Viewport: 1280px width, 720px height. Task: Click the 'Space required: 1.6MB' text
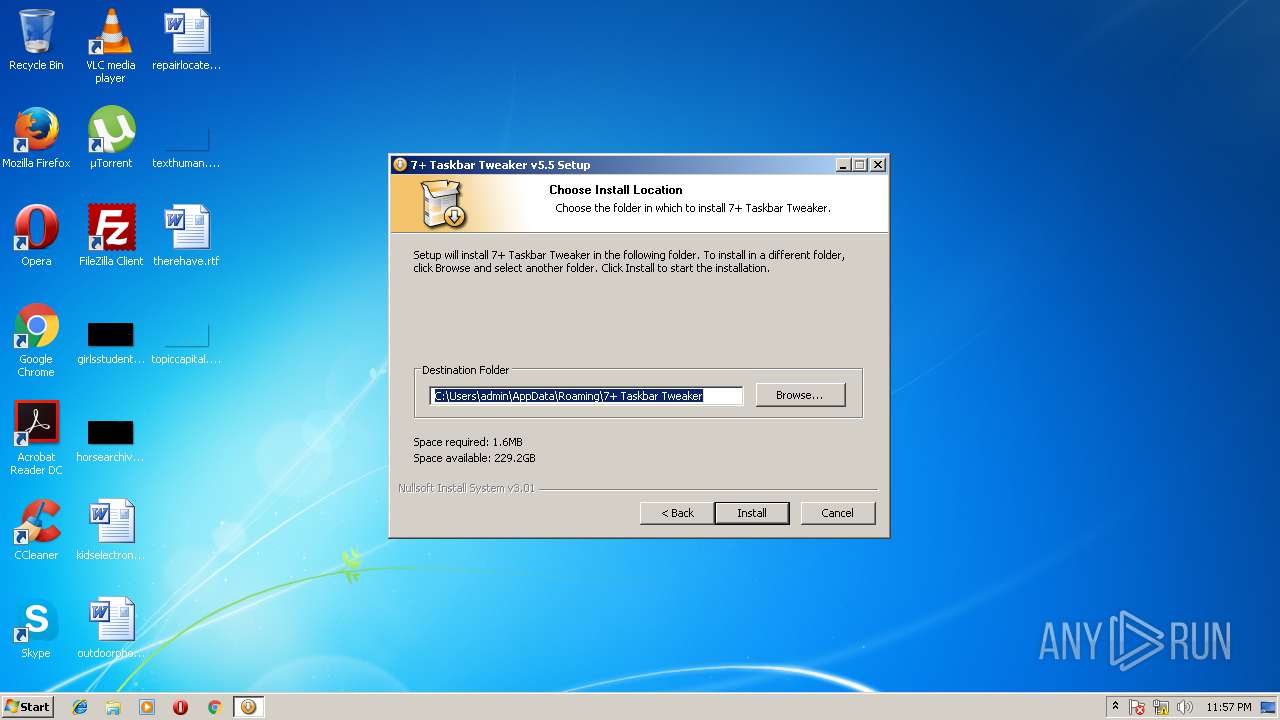[x=468, y=442]
